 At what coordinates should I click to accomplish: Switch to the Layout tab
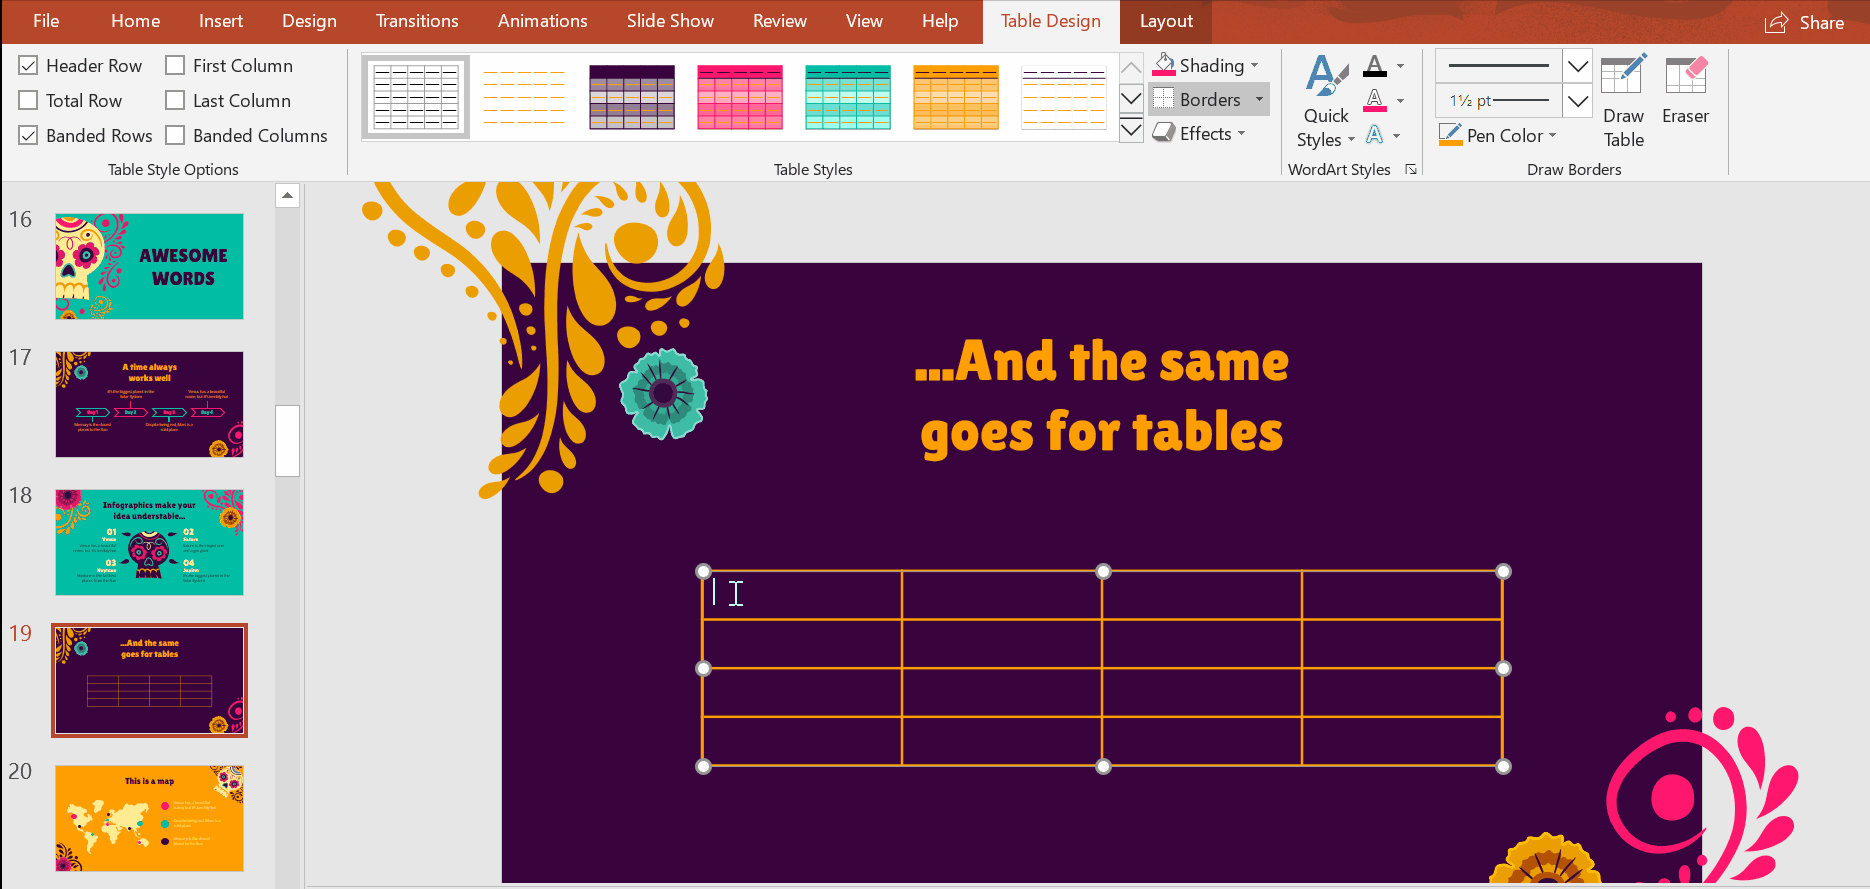point(1165,21)
